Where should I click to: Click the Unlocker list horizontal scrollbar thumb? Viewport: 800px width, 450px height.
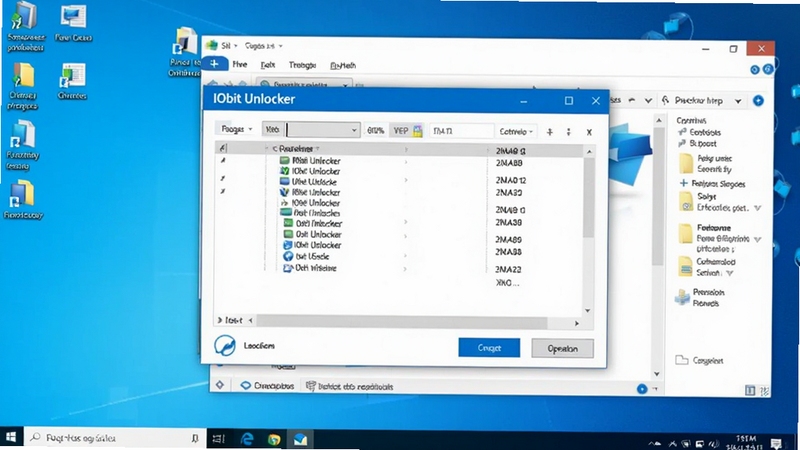402,321
